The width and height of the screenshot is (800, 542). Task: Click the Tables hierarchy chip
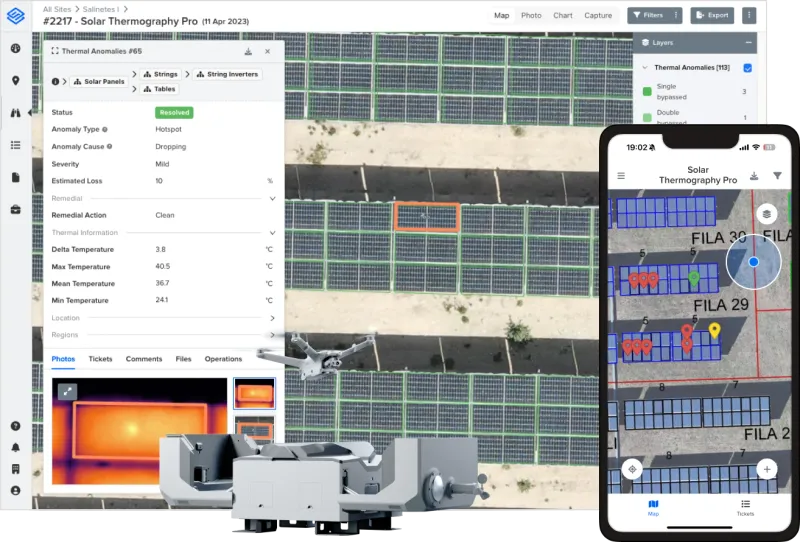(159, 89)
